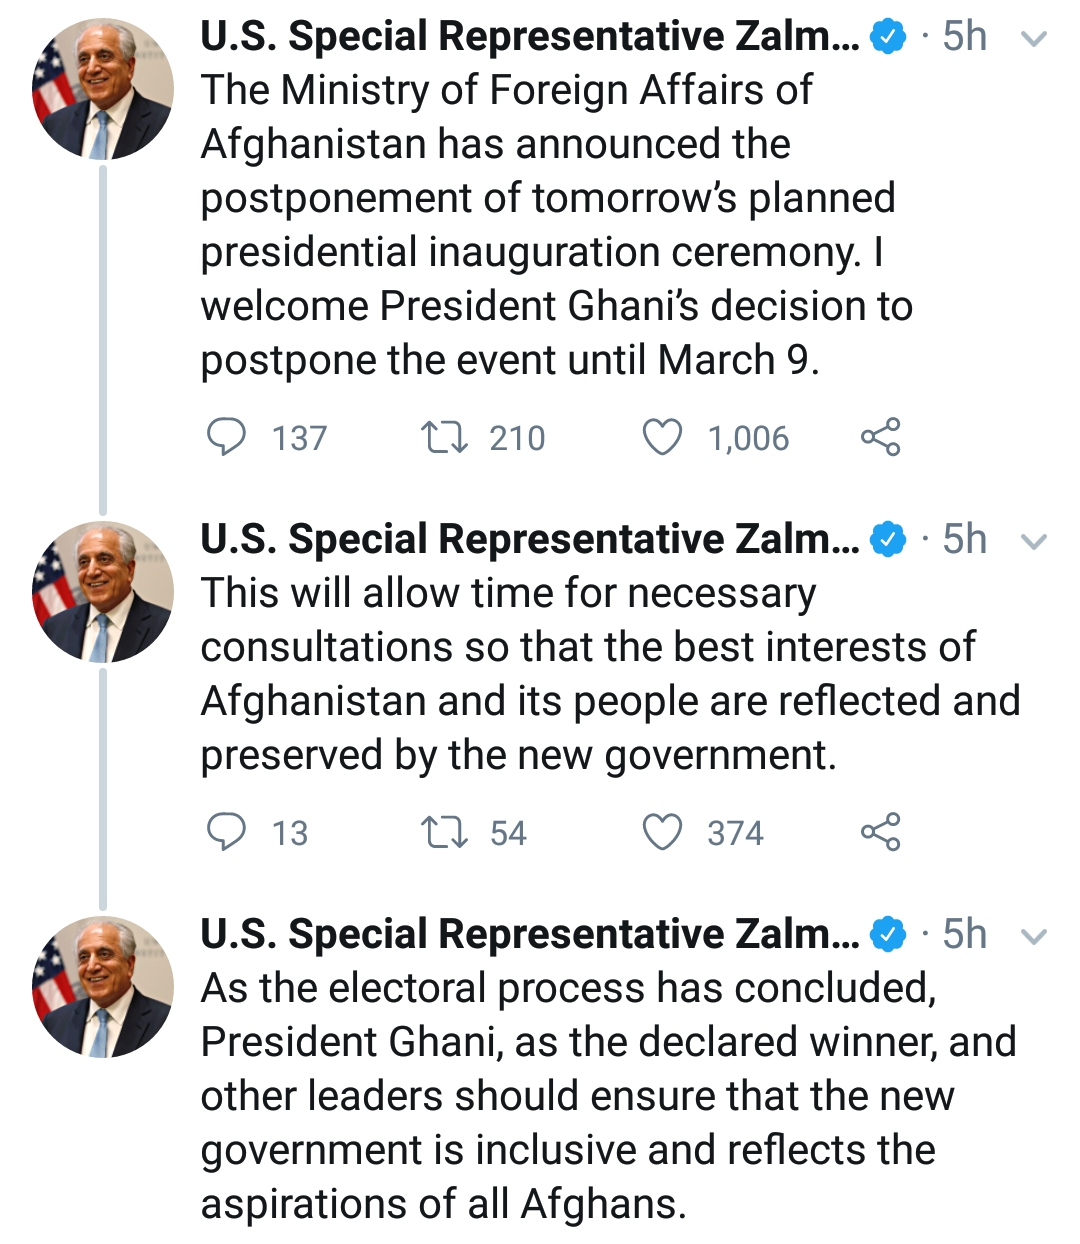Like the tweet with 374 likes
Screen dimensions: 1080x1244
[x=662, y=832]
